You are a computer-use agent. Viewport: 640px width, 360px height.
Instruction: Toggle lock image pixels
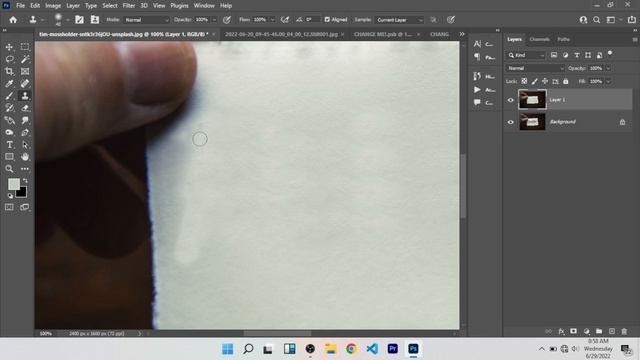(534, 81)
